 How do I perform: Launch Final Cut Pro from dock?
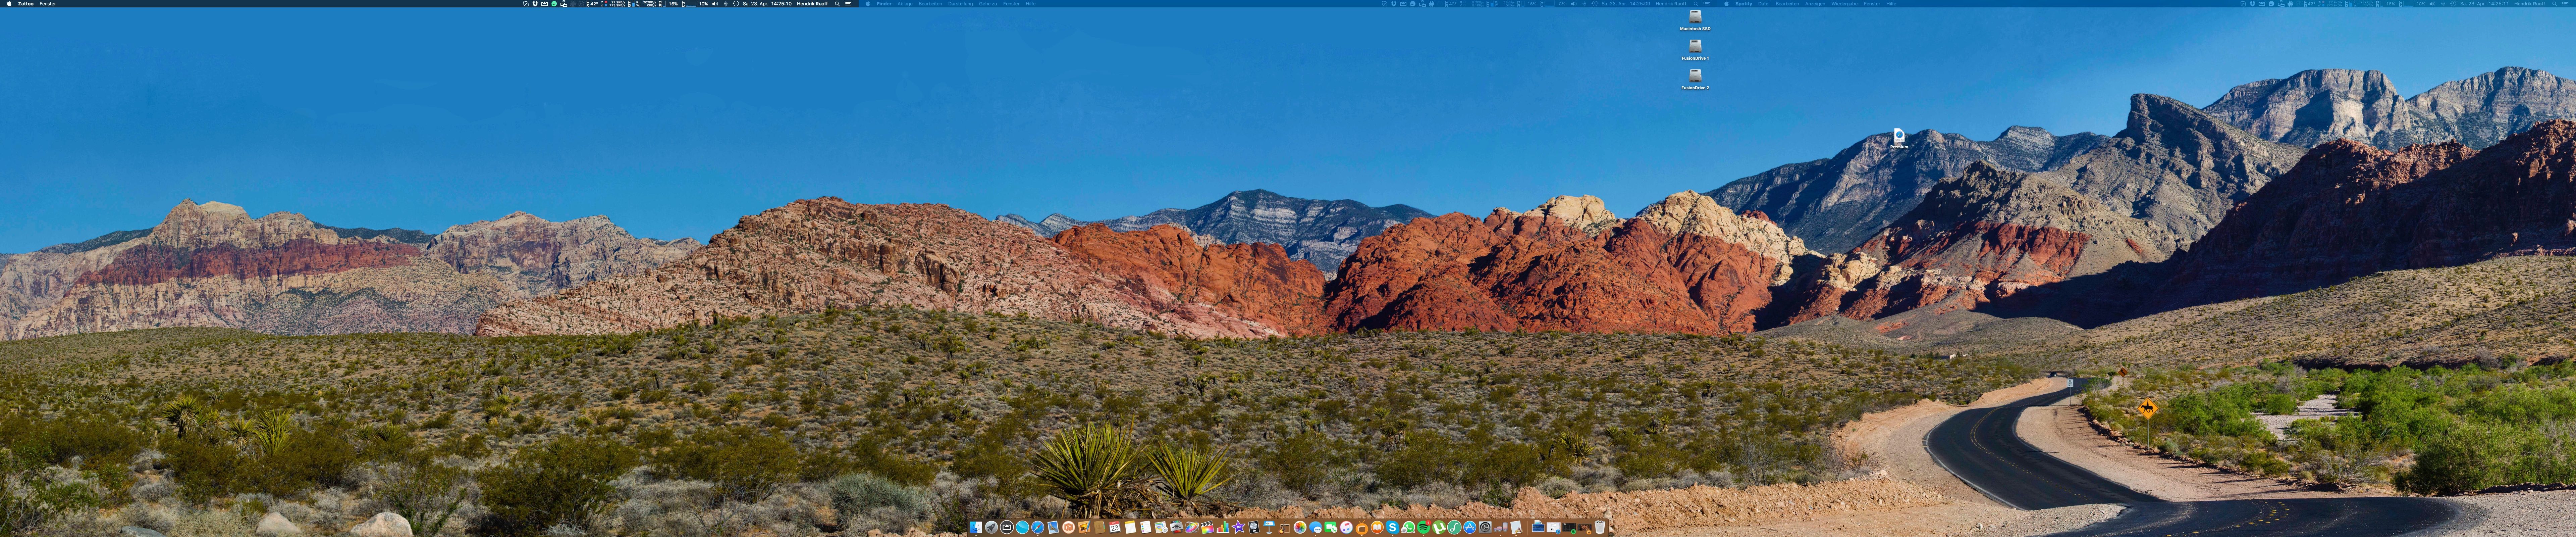(x=1207, y=527)
